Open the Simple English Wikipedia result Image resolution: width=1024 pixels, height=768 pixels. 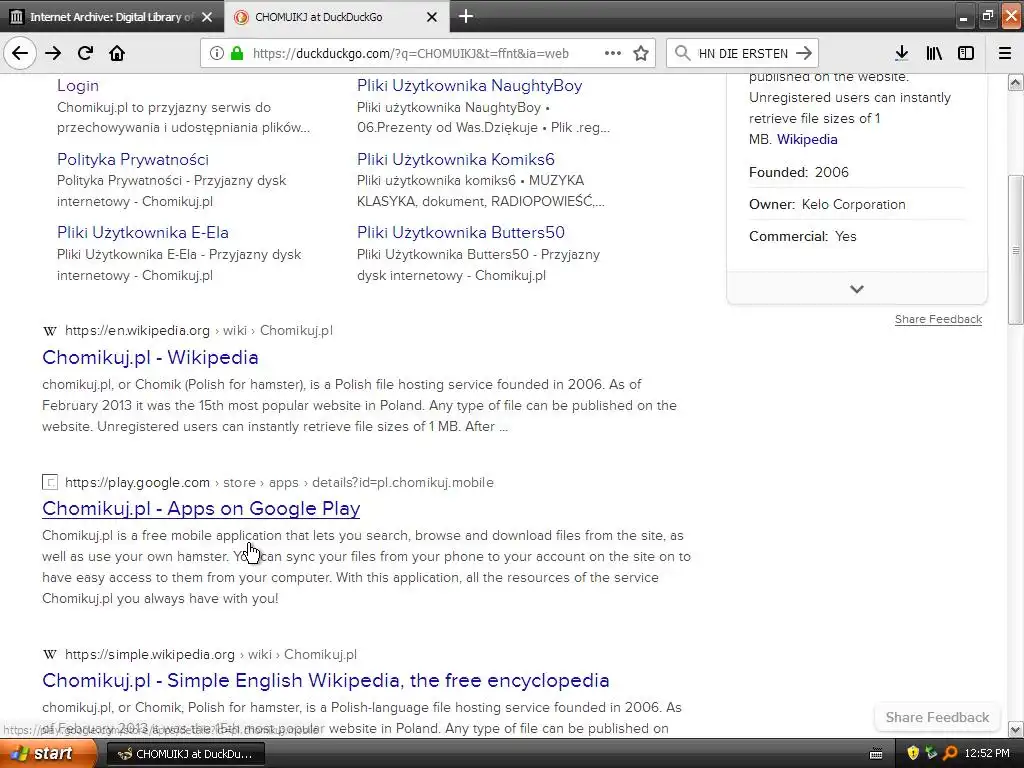pyautogui.click(x=325, y=680)
